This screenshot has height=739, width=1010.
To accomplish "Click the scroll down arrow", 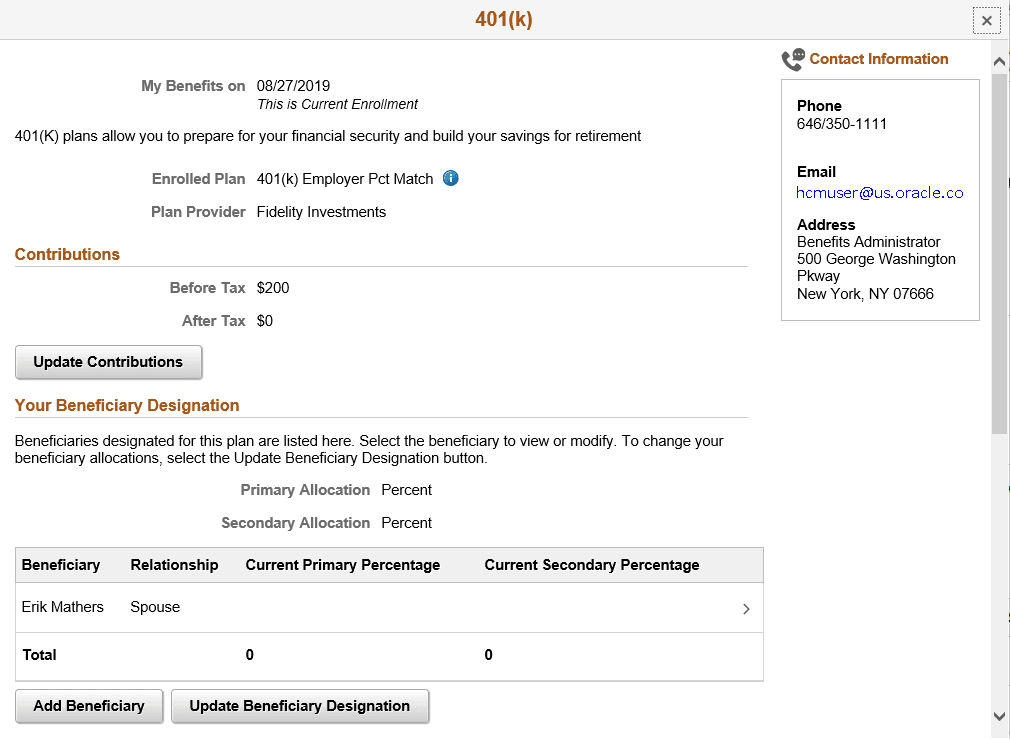I will [999, 716].
